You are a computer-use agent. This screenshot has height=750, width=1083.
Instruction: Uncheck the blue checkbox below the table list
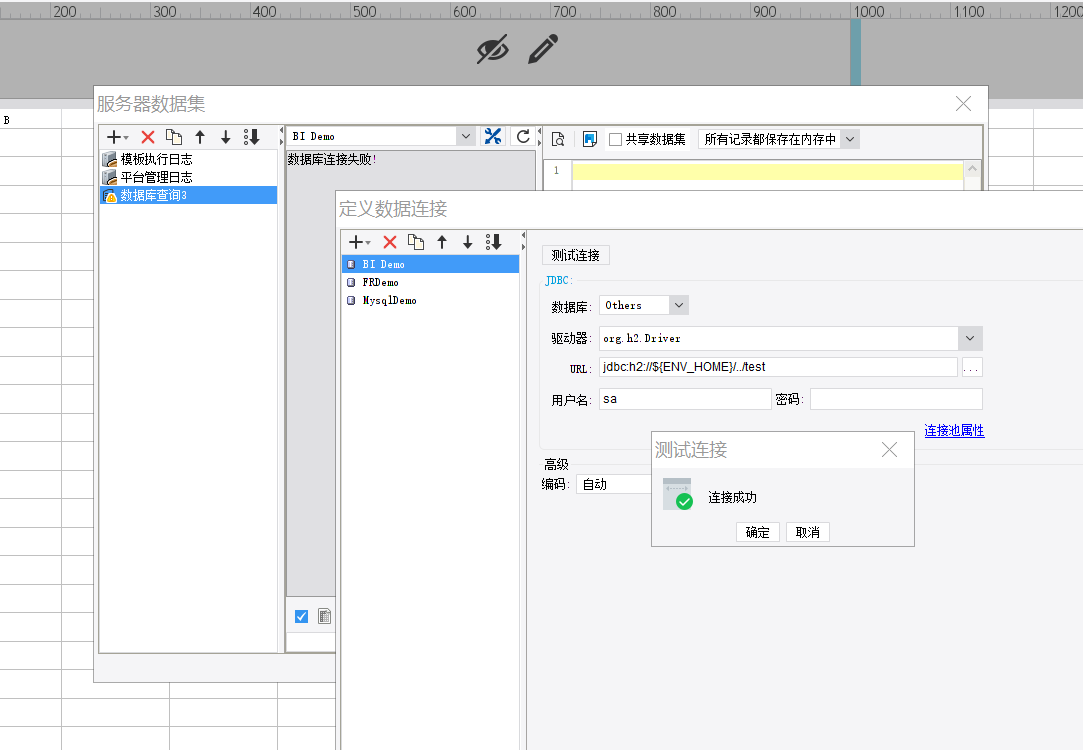point(301,616)
